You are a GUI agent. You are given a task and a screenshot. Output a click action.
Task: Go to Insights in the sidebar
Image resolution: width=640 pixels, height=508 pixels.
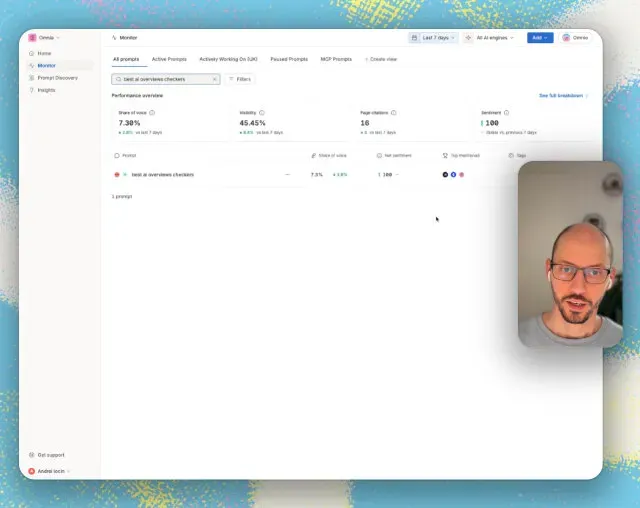tap(46, 90)
